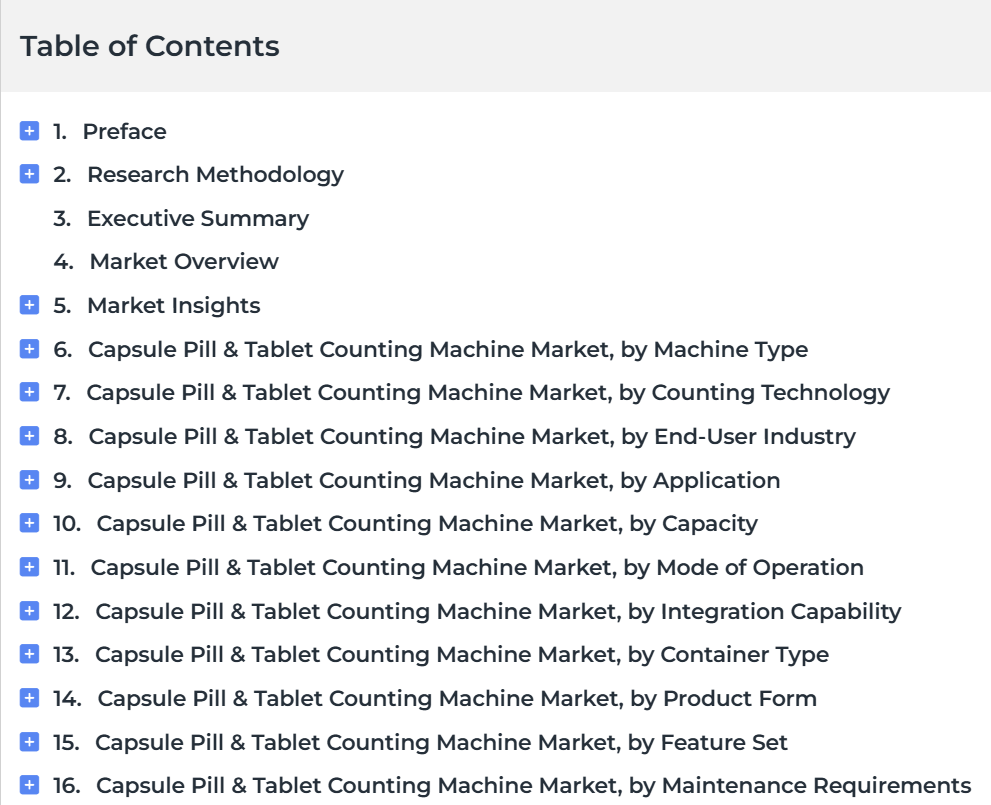This screenshot has height=805, width=991.
Task: Expand the Preface section plus icon
Action: coord(29,131)
